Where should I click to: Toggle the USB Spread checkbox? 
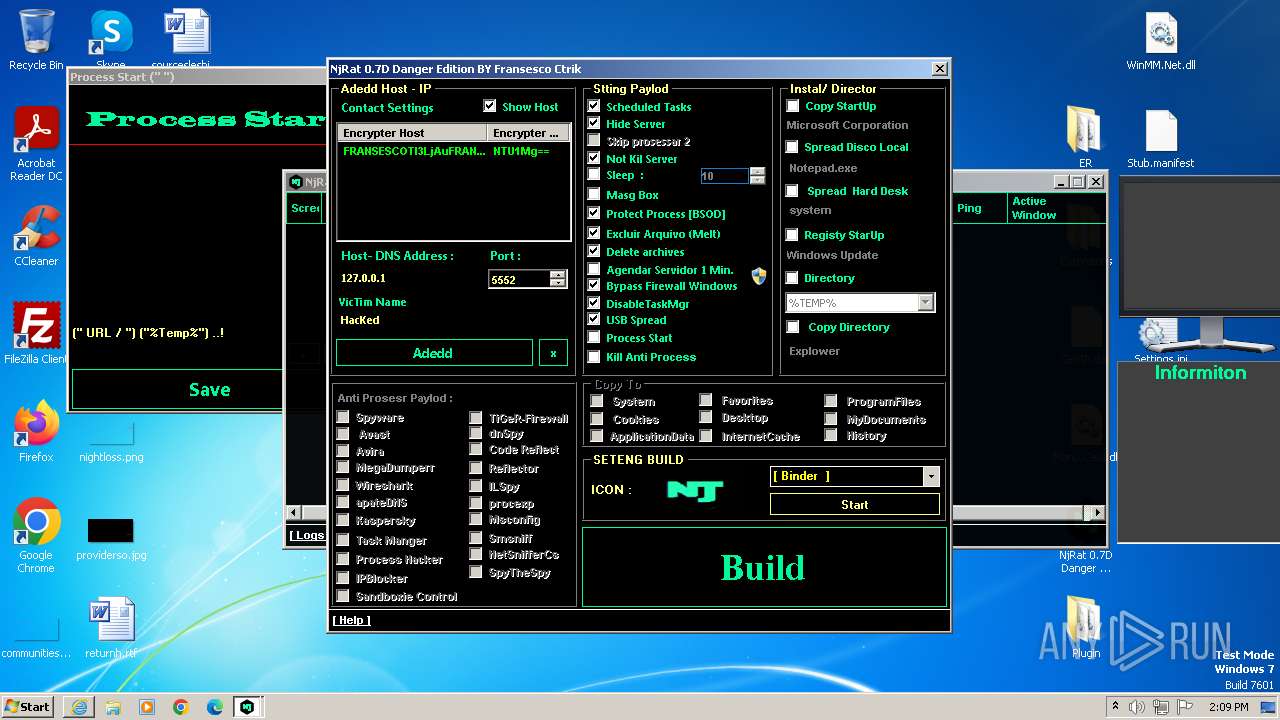pyautogui.click(x=594, y=320)
